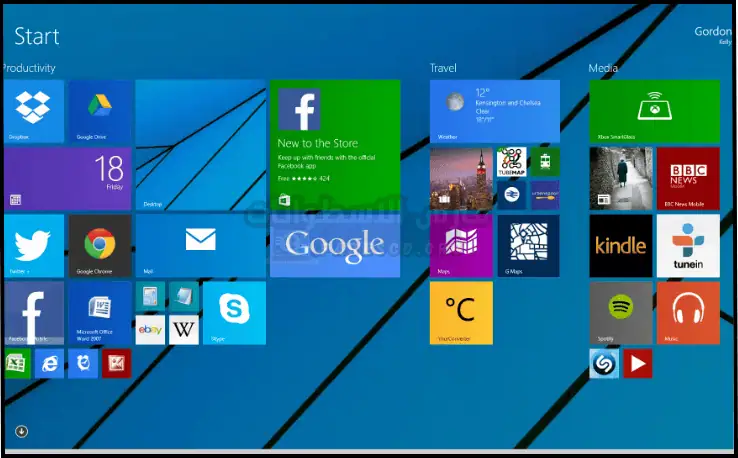Launch Google Drive from Start

click(x=99, y=111)
